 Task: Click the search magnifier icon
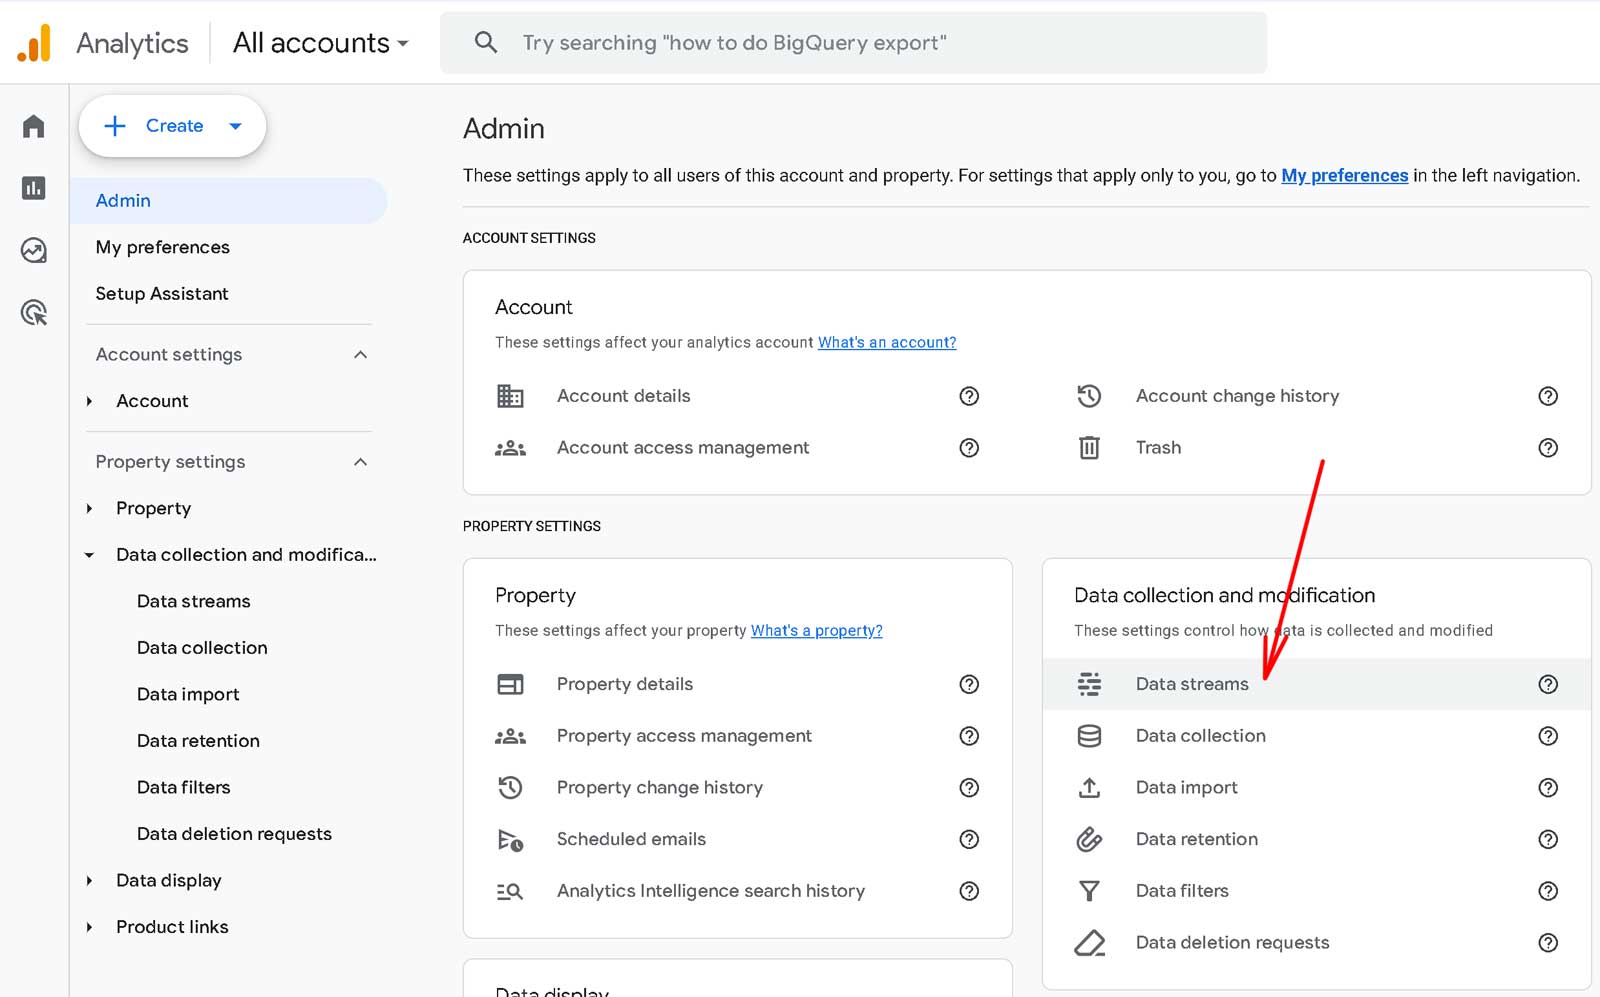(x=486, y=42)
